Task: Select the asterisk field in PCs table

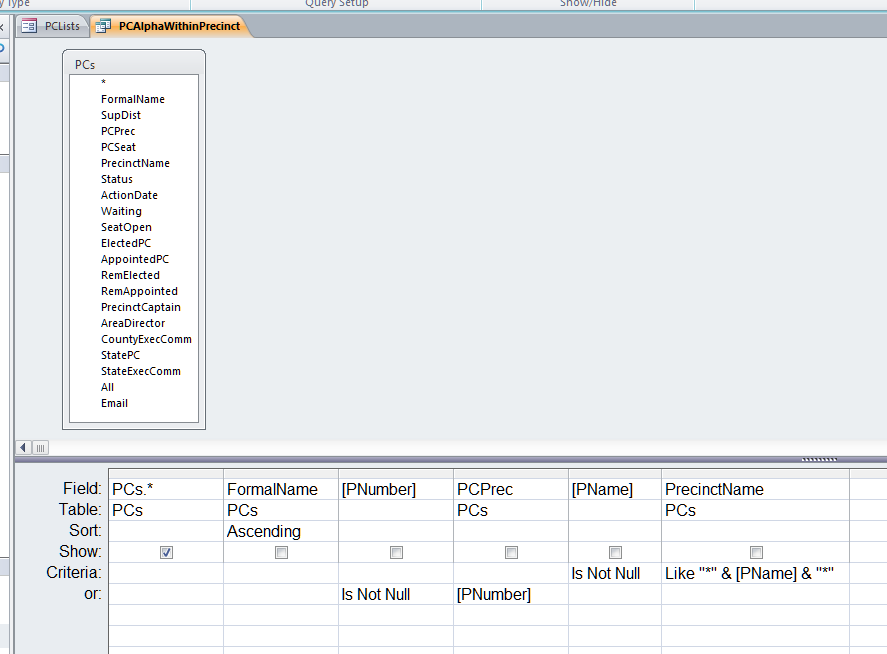Action: pyautogui.click(x=104, y=83)
